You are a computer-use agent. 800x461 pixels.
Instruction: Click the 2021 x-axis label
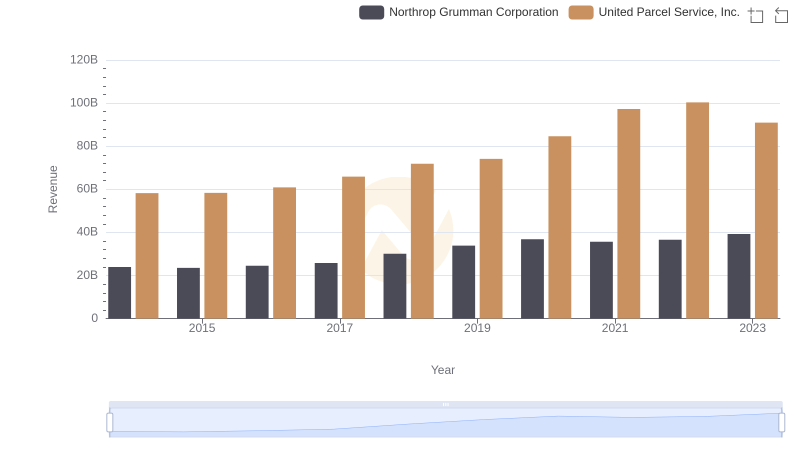pyautogui.click(x=615, y=328)
